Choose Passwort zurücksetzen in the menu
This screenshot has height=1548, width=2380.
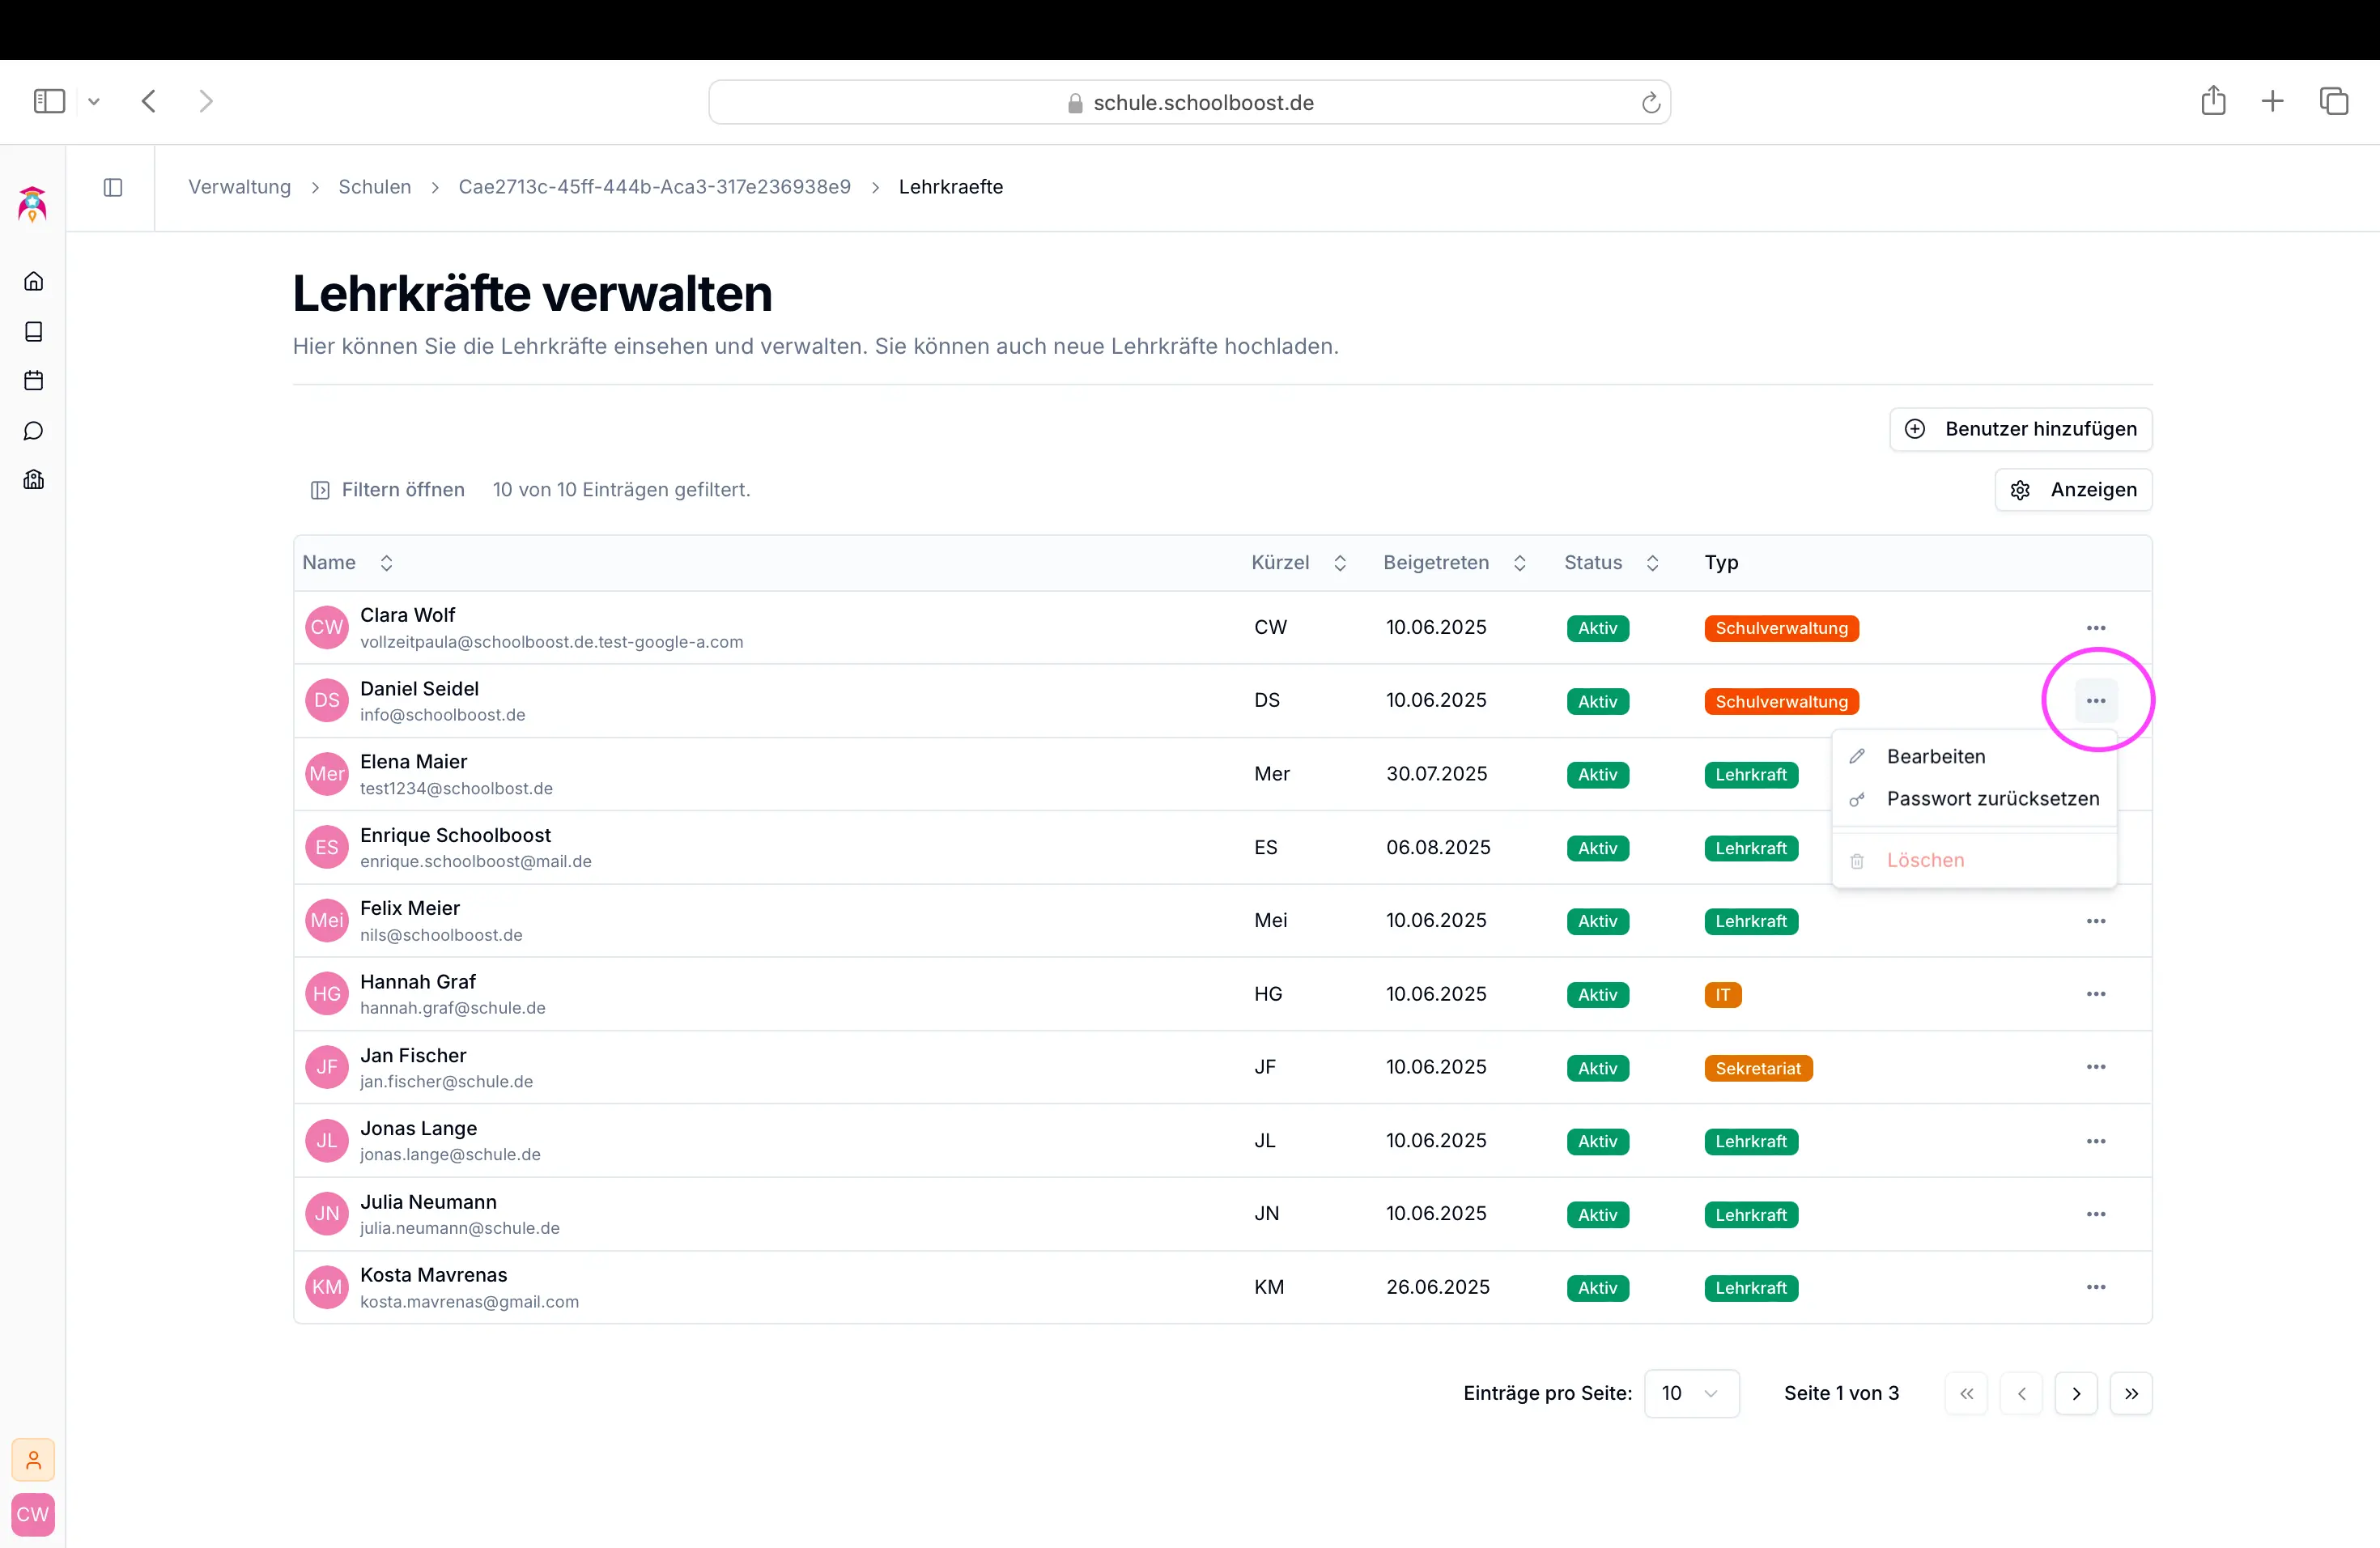pyautogui.click(x=1992, y=799)
